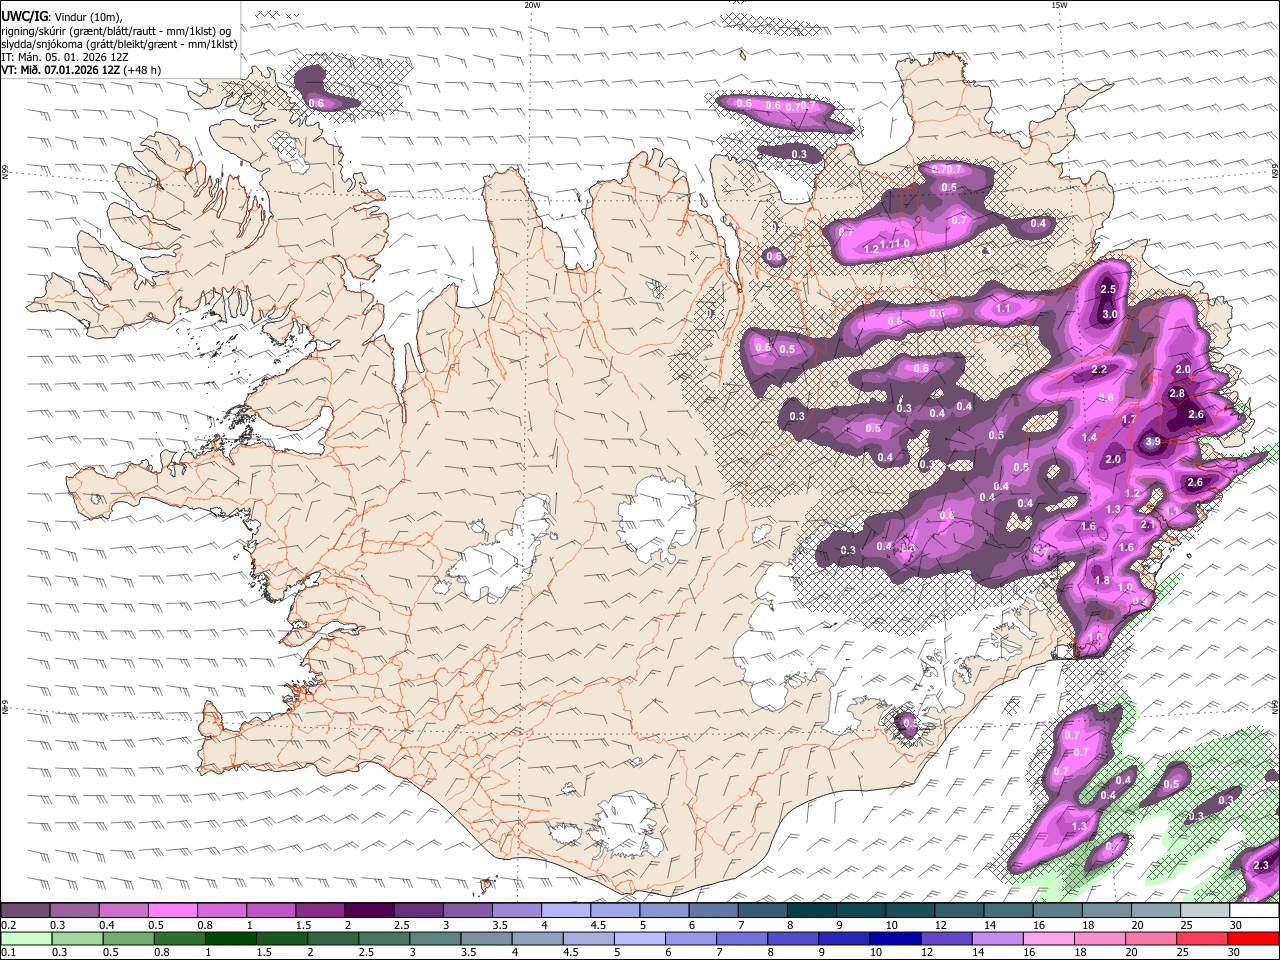1280x960 pixels.
Task: Click the 3.0 snowfall value on the map
Action: [x=1109, y=315]
